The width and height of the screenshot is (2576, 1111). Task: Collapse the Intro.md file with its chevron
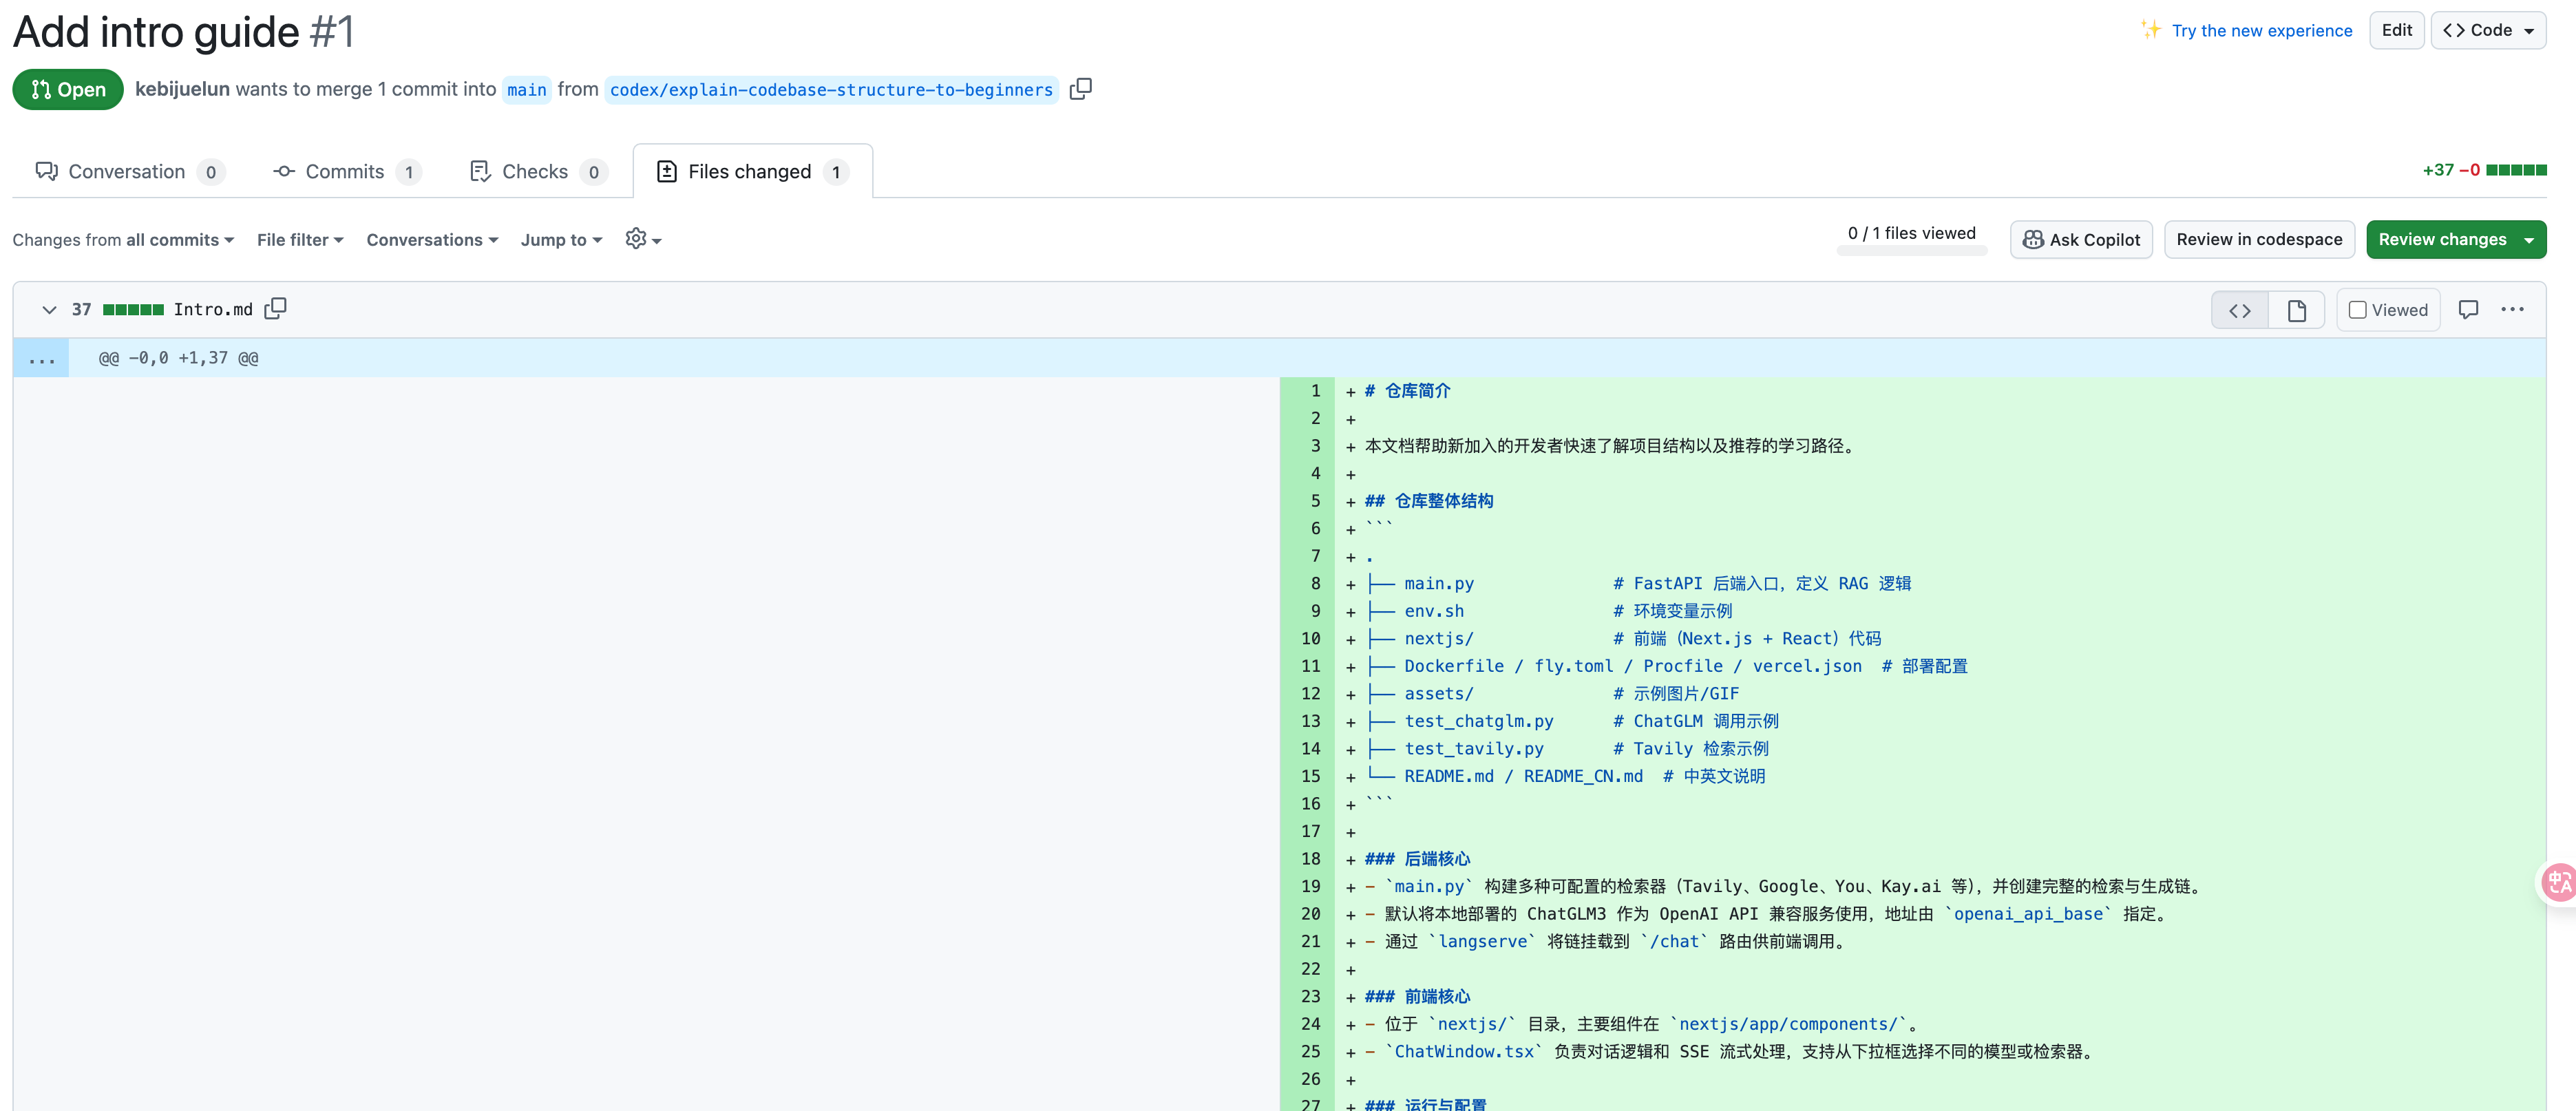click(49, 309)
